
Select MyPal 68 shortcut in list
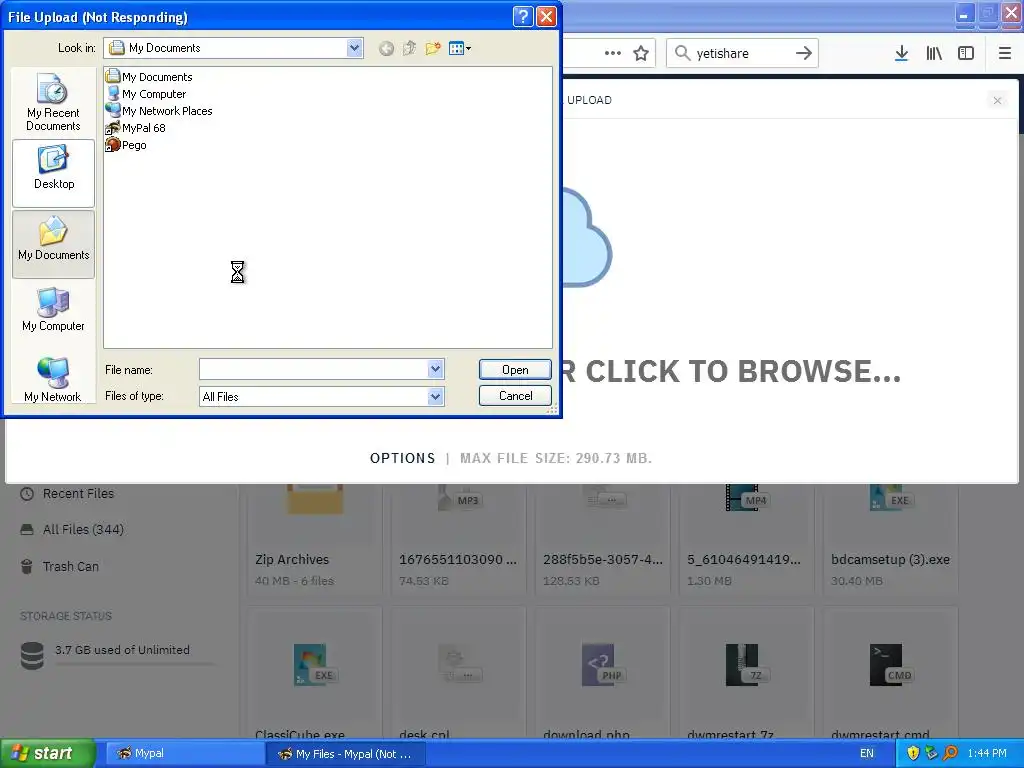136,128
